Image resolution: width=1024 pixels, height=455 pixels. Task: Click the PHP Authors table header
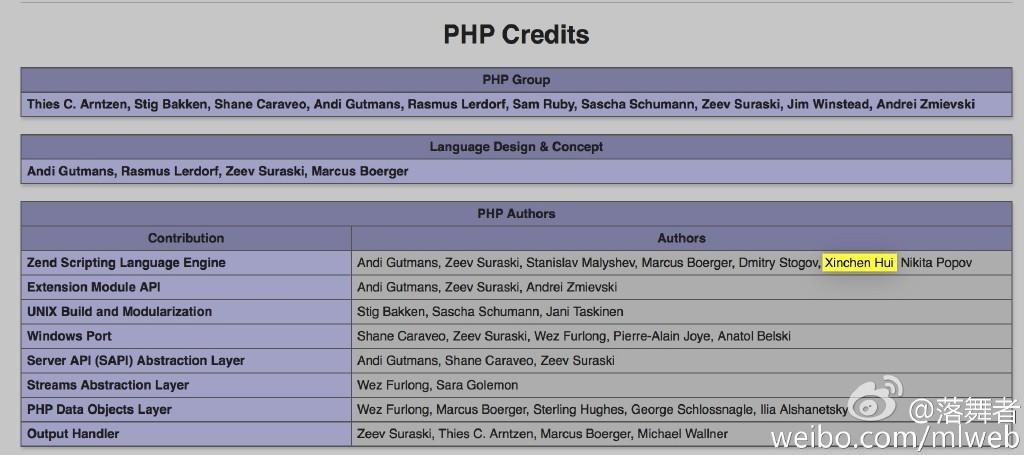click(516, 213)
